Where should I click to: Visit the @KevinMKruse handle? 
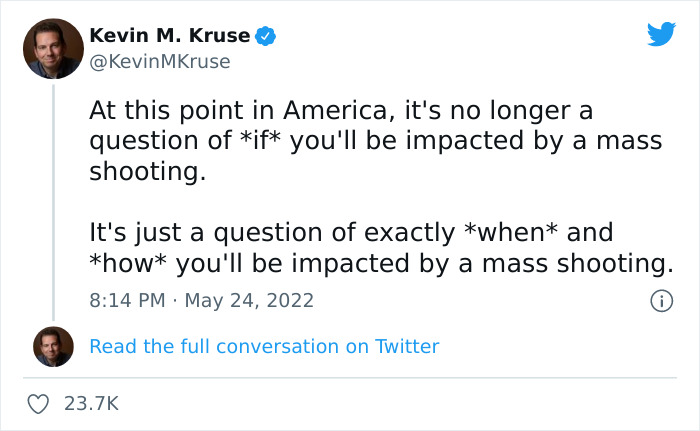[160, 62]
